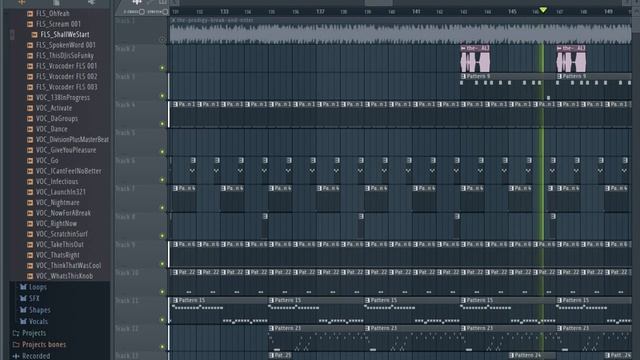Jump to bar 141 on timeline ruler
The width and height of the screenshot is (640, 360).
point(416,11)
